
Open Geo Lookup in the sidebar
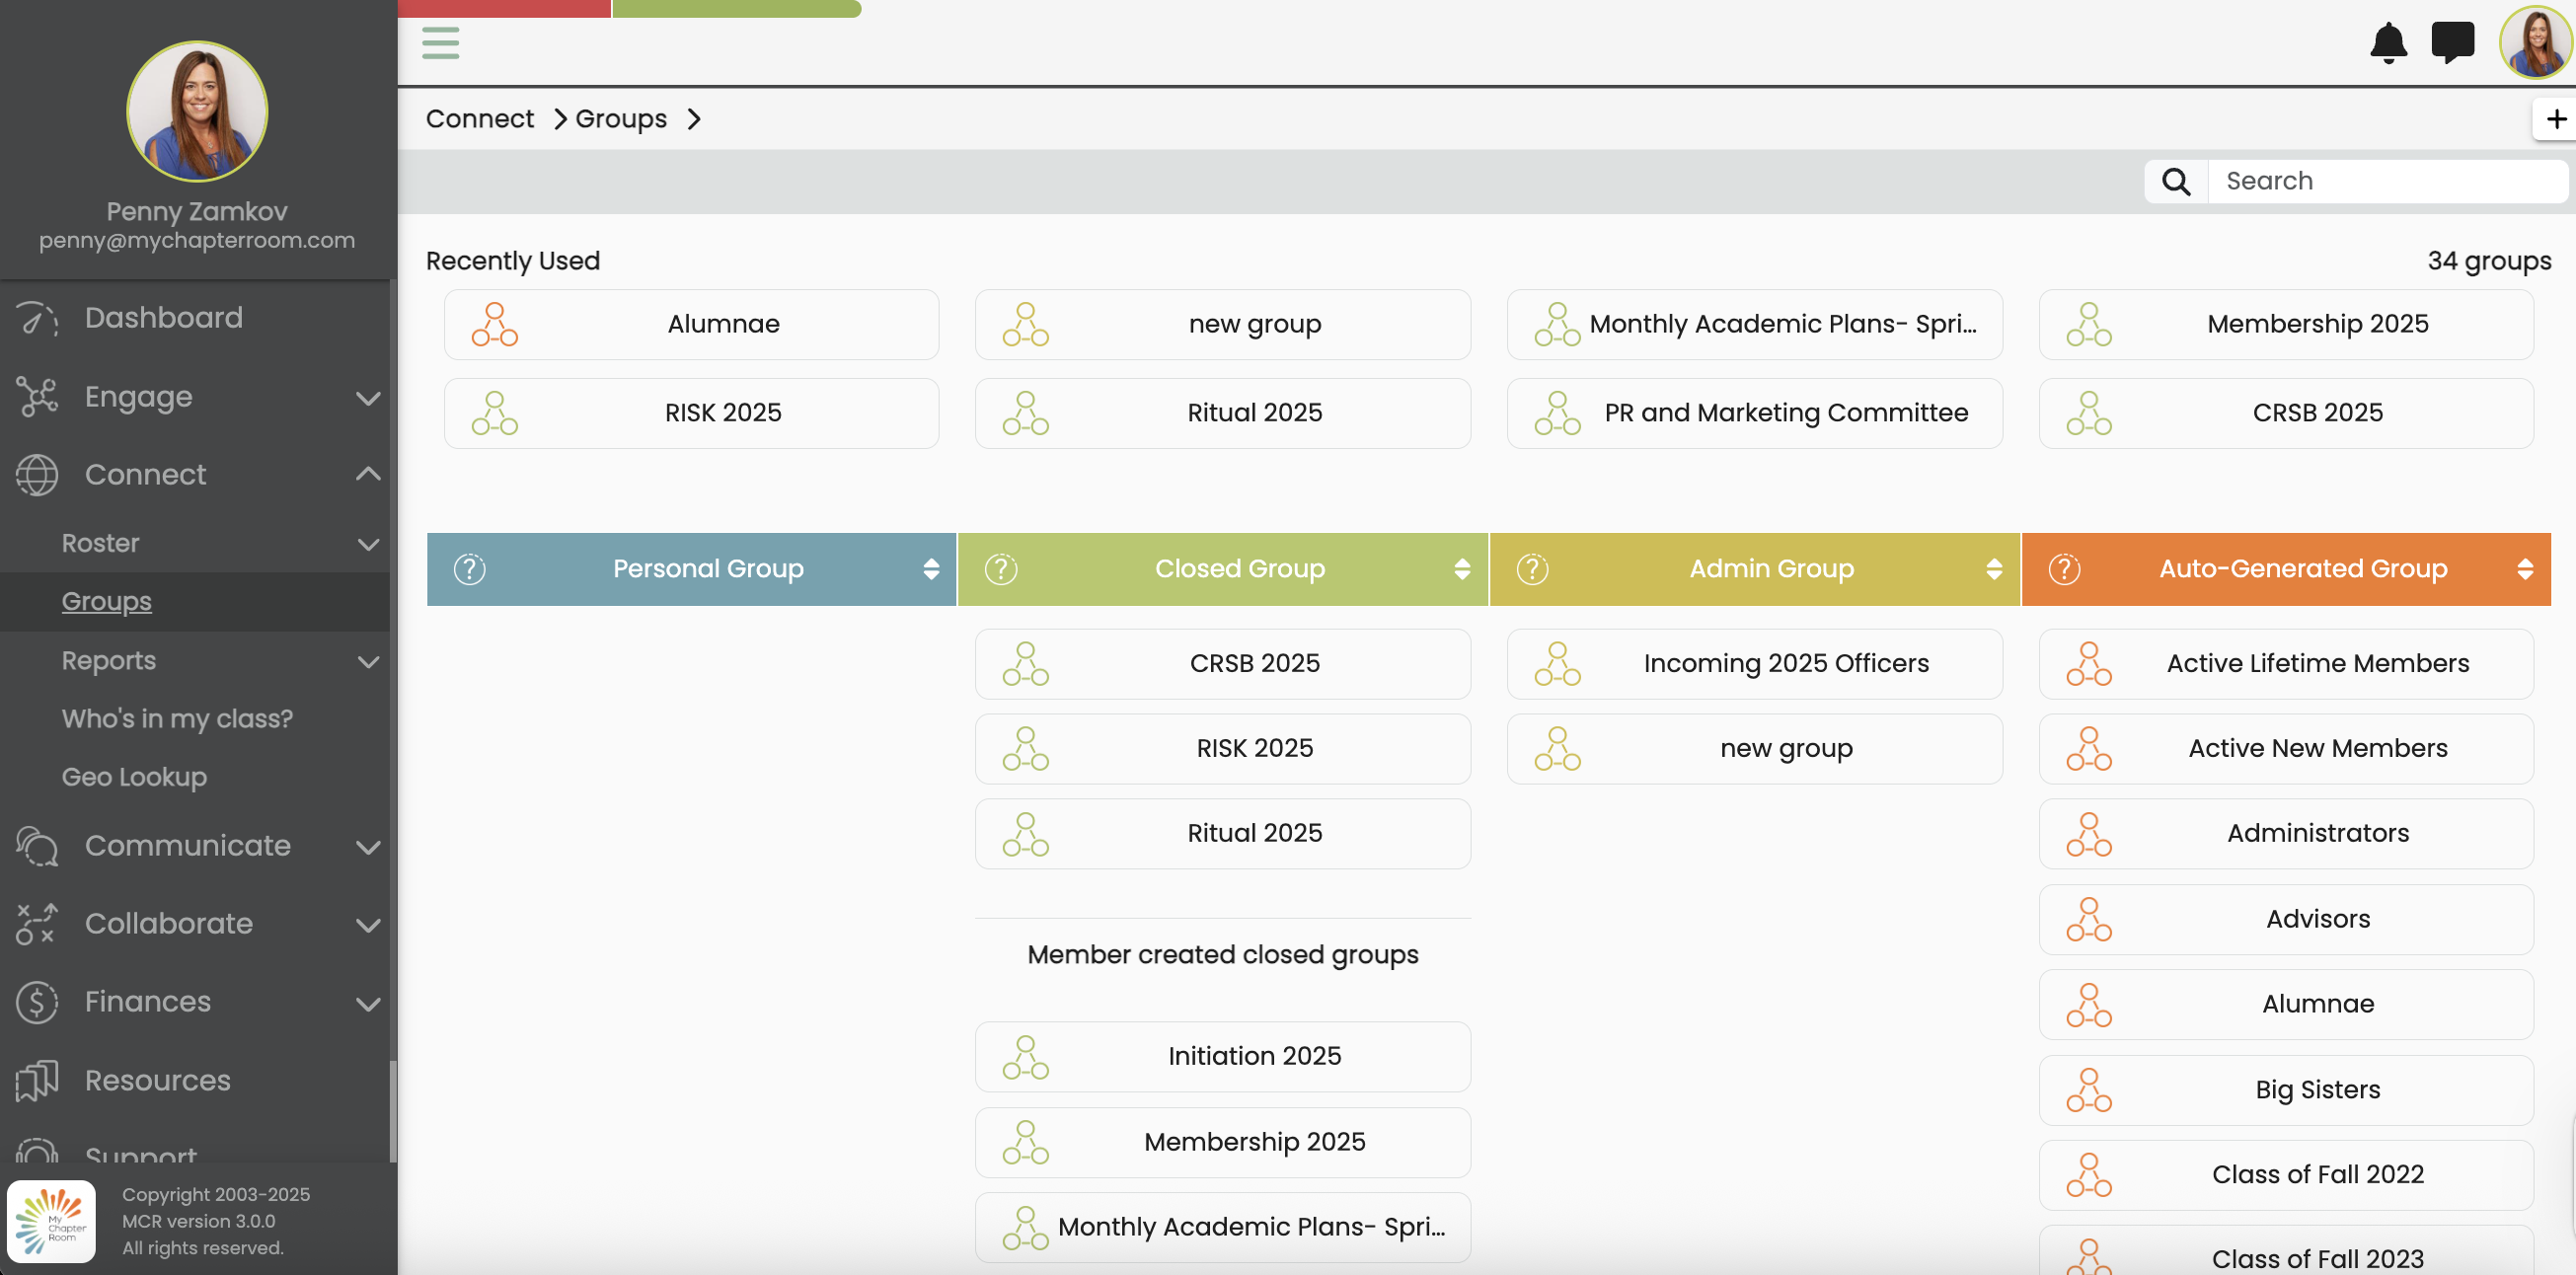[x=134, y=777]
